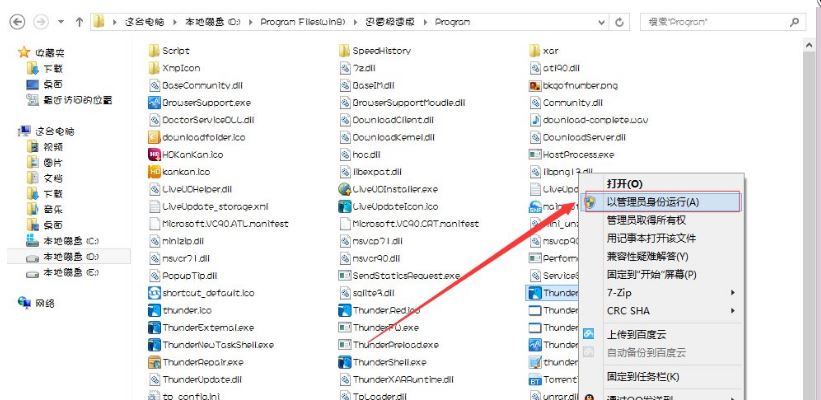This screenshot has width=821, height=400.
Task: Expand chevron after Program Files(win8) in breadcrumb
Action: click(x=354, y=22)
